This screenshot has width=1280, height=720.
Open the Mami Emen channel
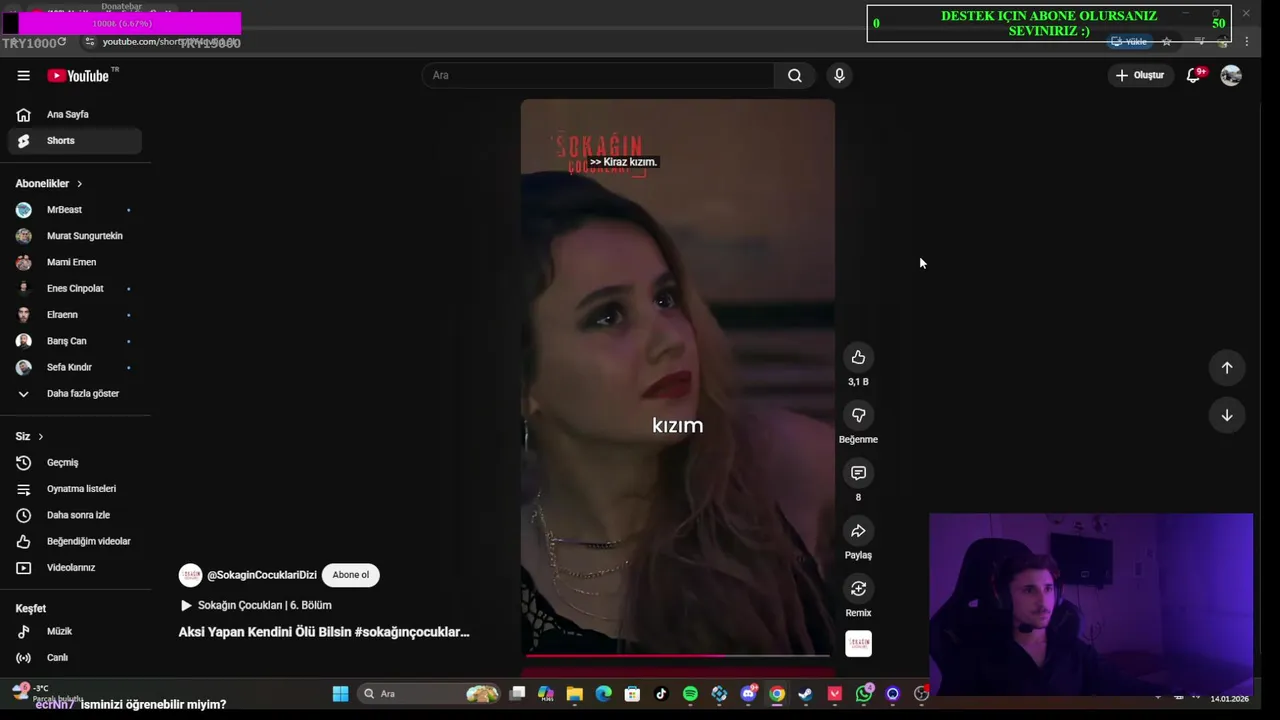(75, 262)
